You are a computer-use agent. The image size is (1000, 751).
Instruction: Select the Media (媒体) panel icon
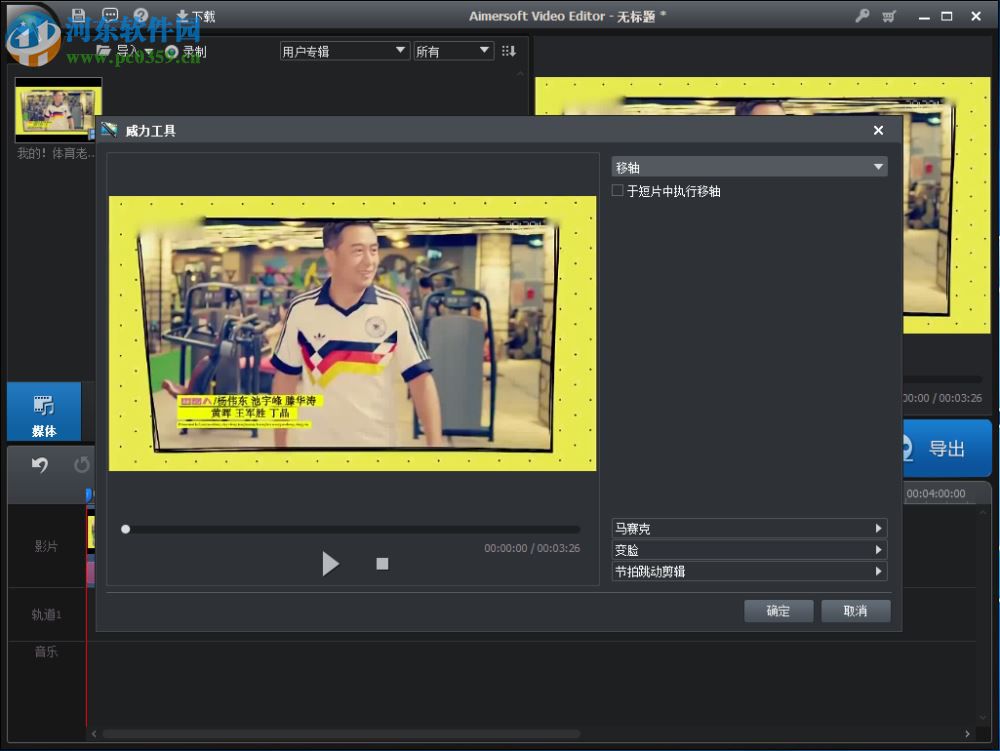click(x=45, y=411)
